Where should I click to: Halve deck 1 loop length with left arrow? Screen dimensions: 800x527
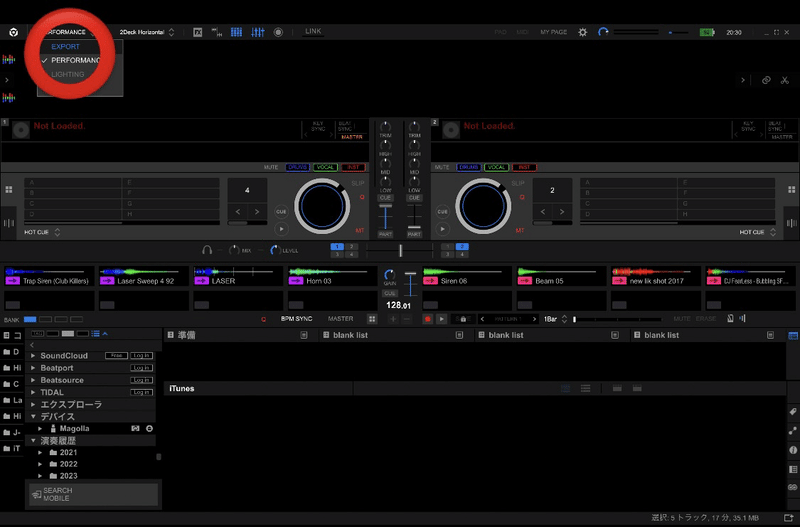238,211
